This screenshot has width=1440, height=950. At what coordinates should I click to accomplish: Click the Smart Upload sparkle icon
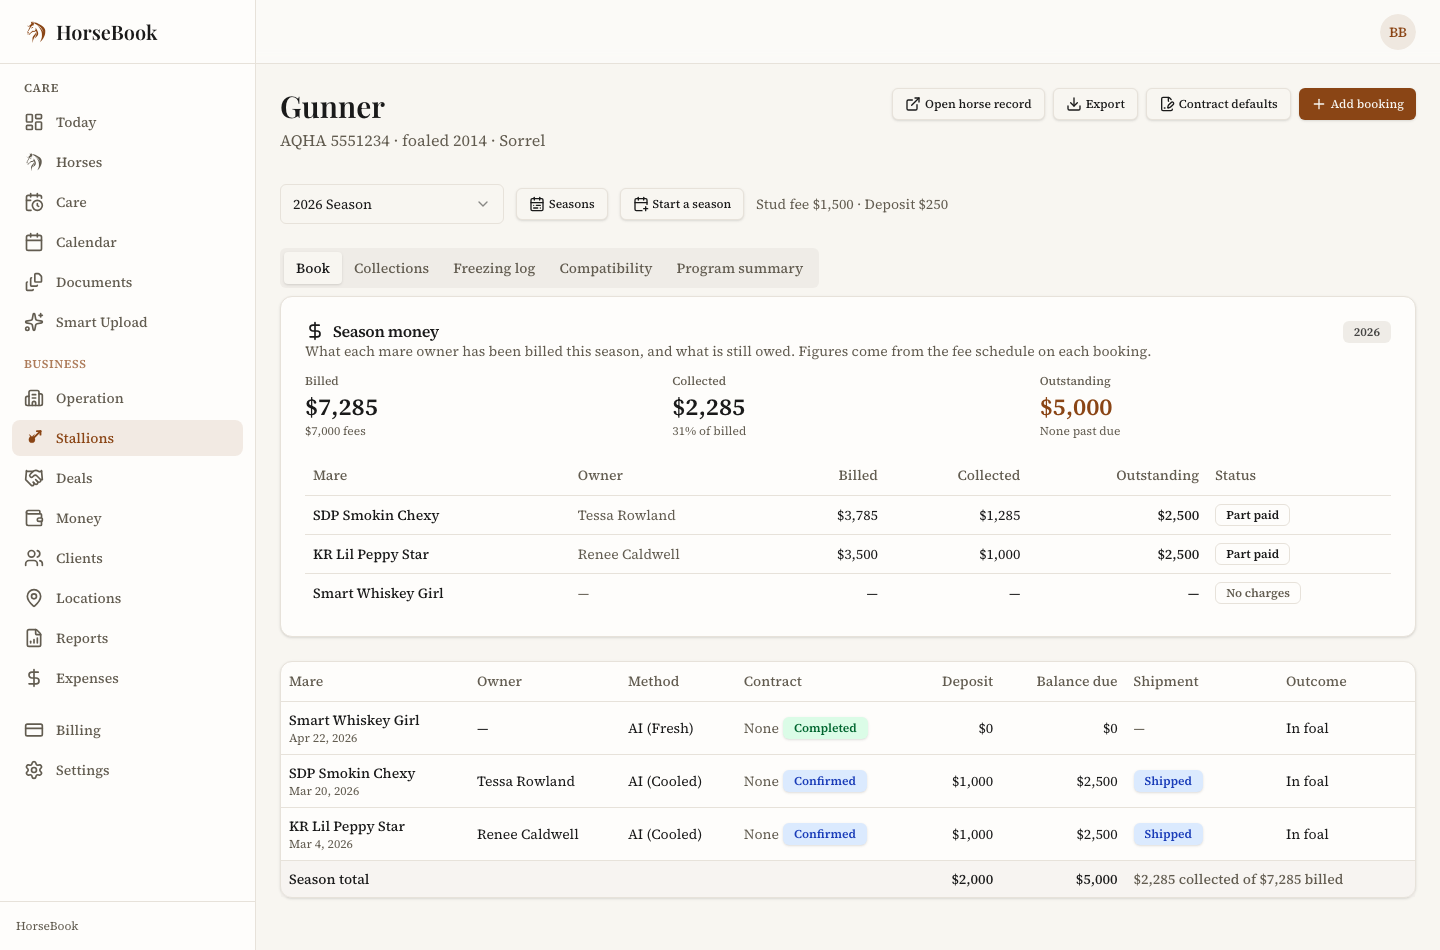point(34,322)
